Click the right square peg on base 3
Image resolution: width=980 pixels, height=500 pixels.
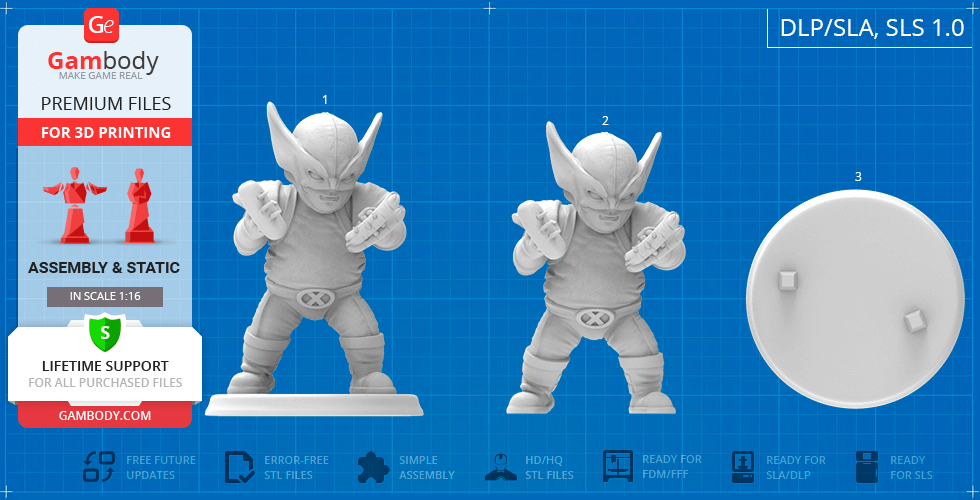coord(916,320)
